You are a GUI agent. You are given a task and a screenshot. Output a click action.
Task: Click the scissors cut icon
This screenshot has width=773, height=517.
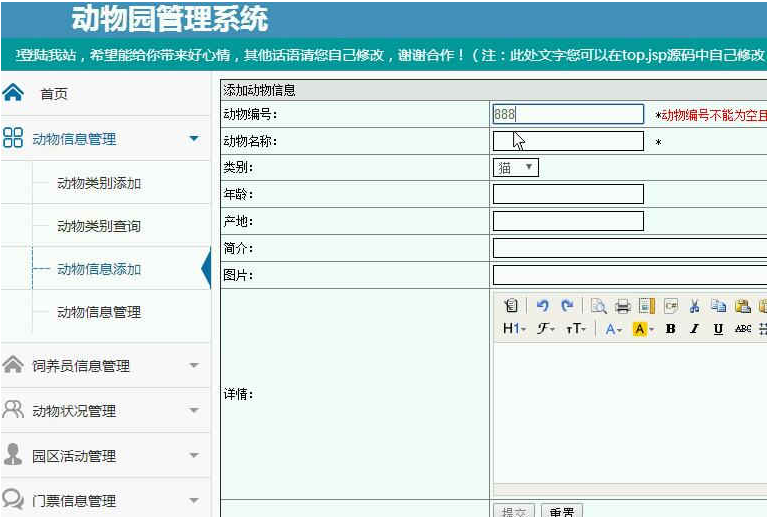tap(695, 306)
